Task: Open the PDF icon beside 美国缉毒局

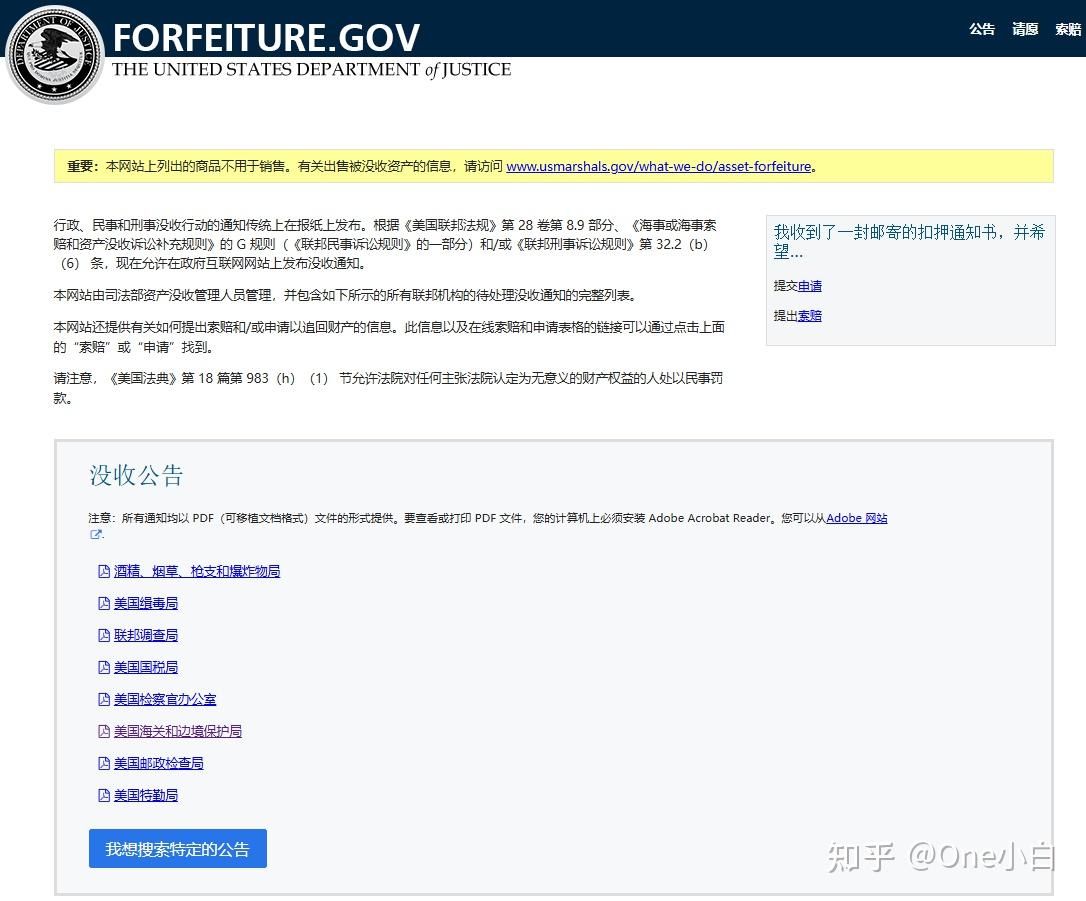Action: click(x=104, y=602)
